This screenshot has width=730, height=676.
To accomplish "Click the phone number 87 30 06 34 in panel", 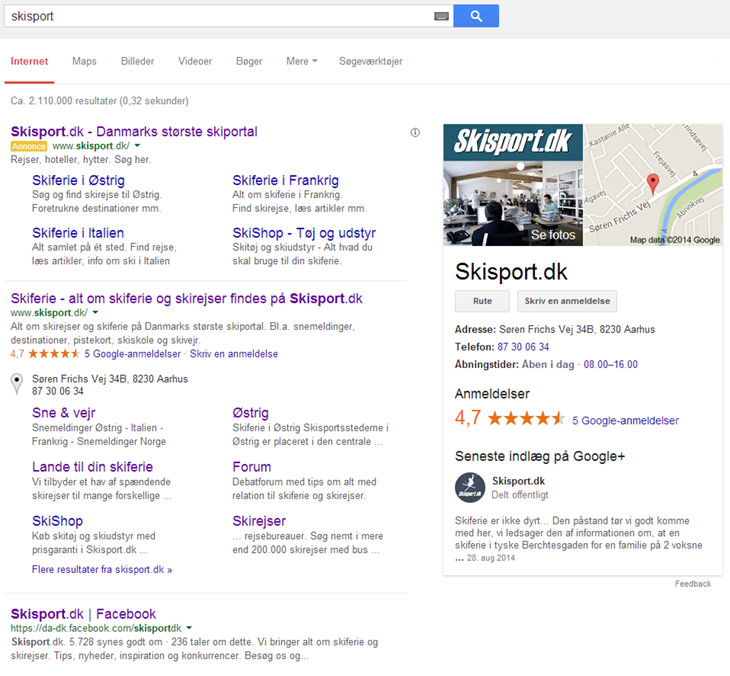I will (523, 347).
